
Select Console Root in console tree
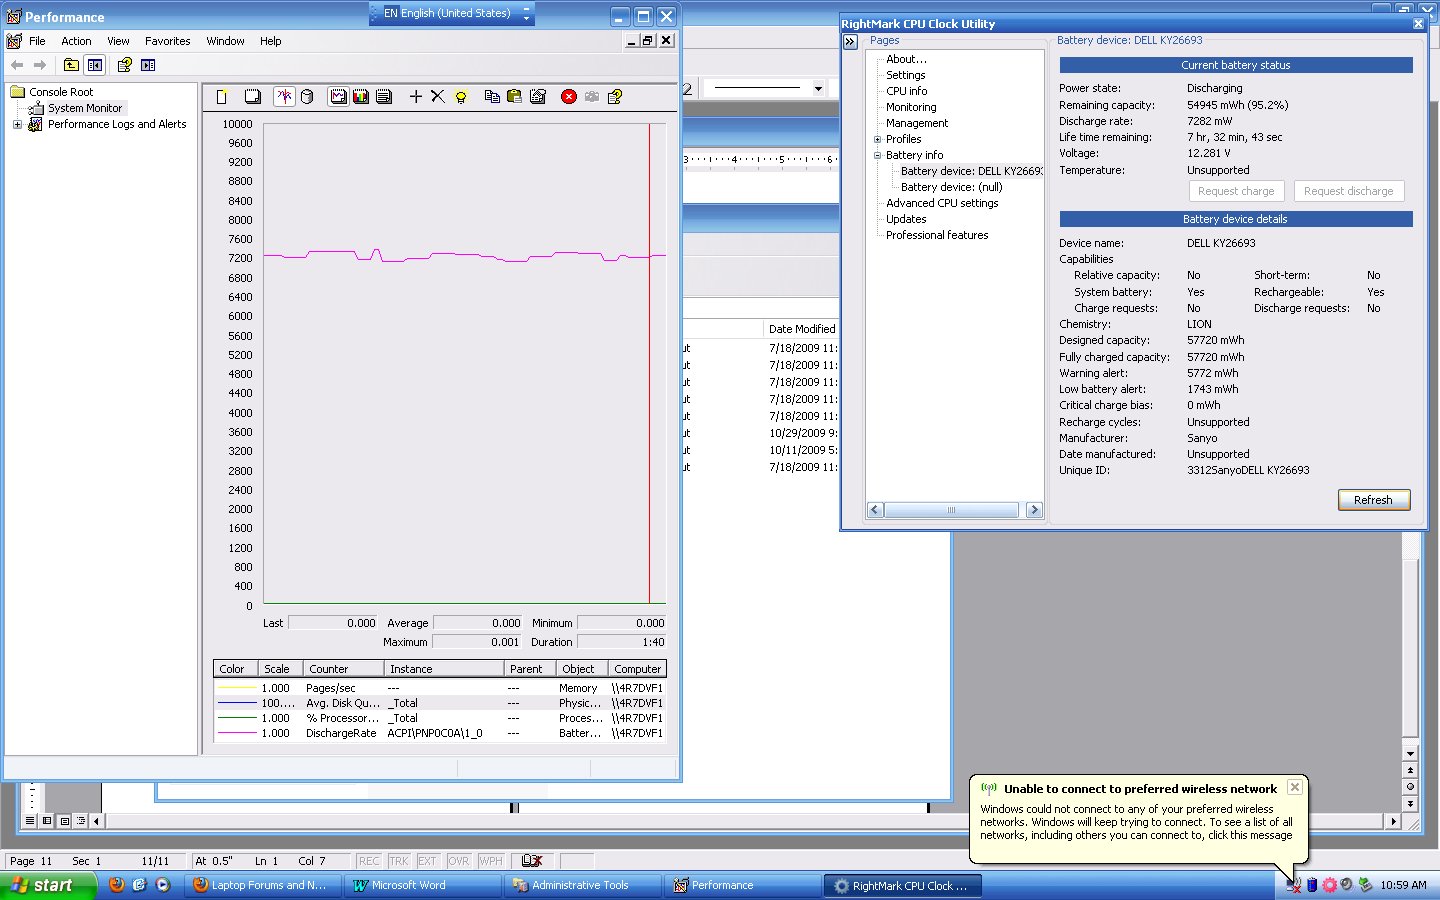61,92
